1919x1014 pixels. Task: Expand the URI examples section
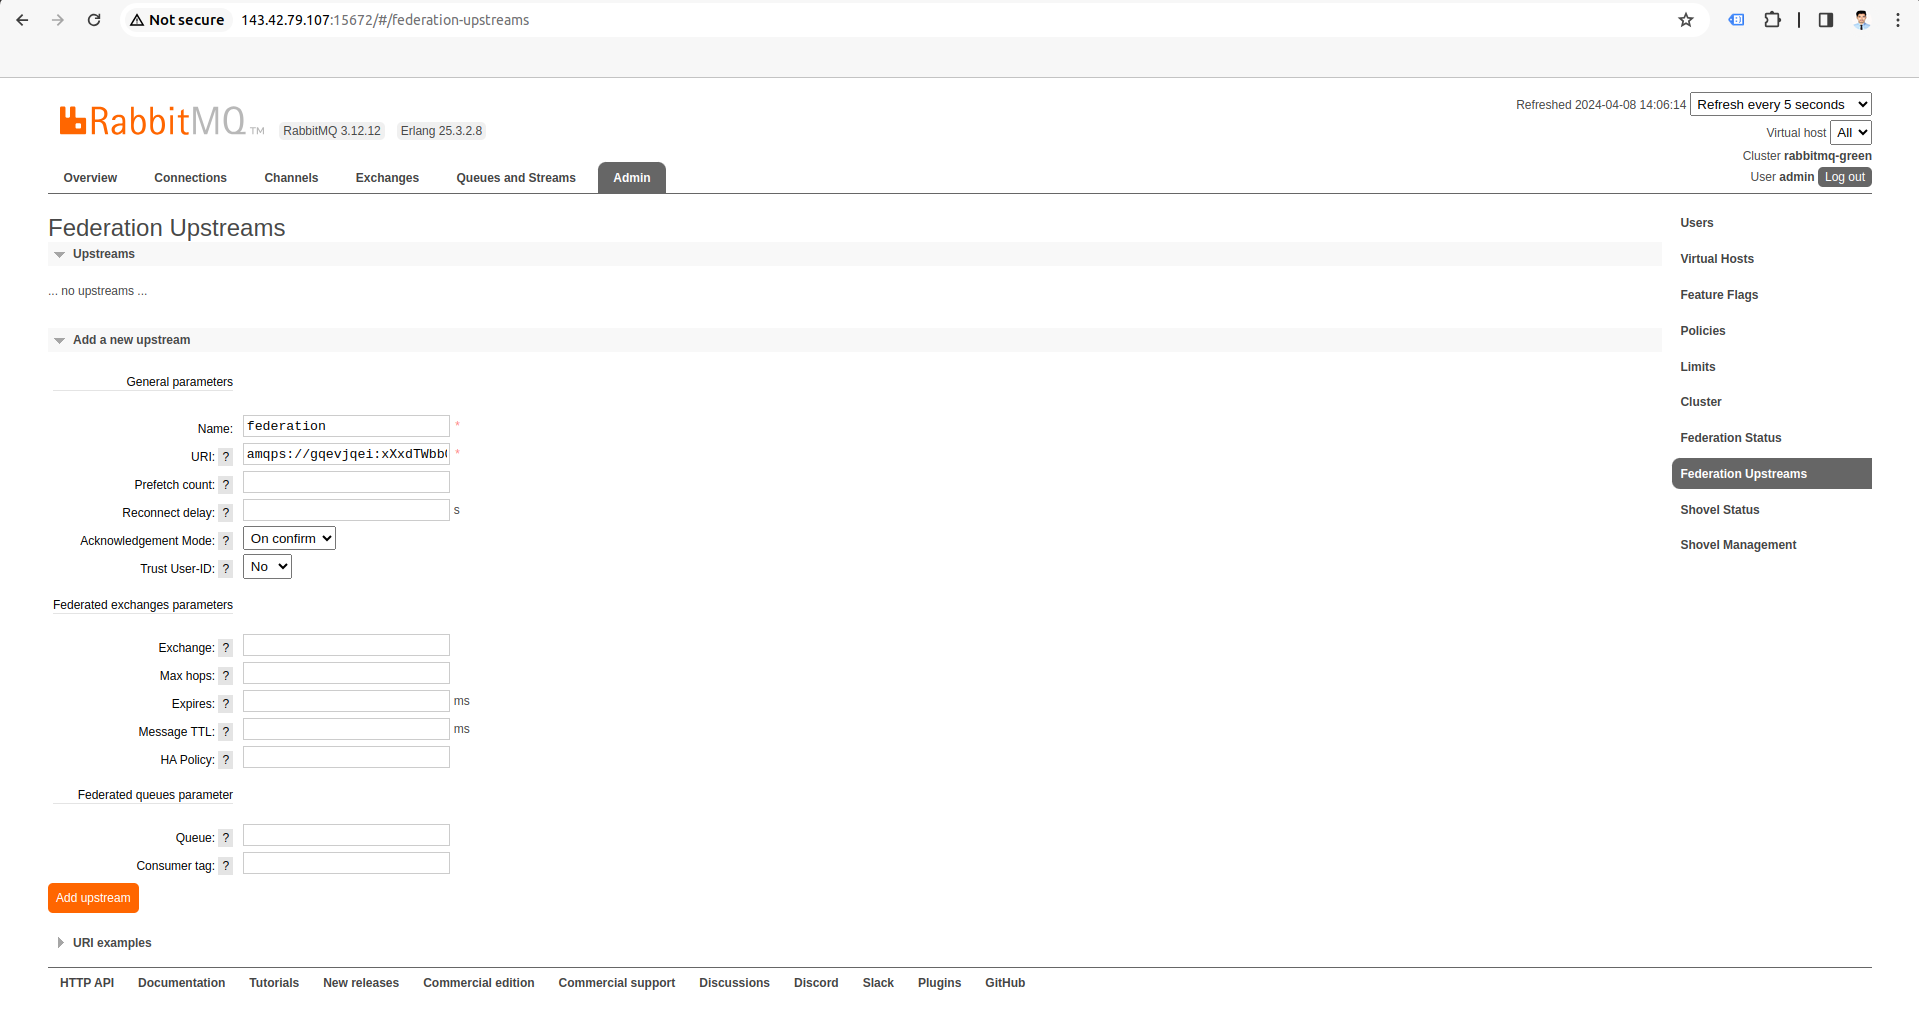(111, 943)
